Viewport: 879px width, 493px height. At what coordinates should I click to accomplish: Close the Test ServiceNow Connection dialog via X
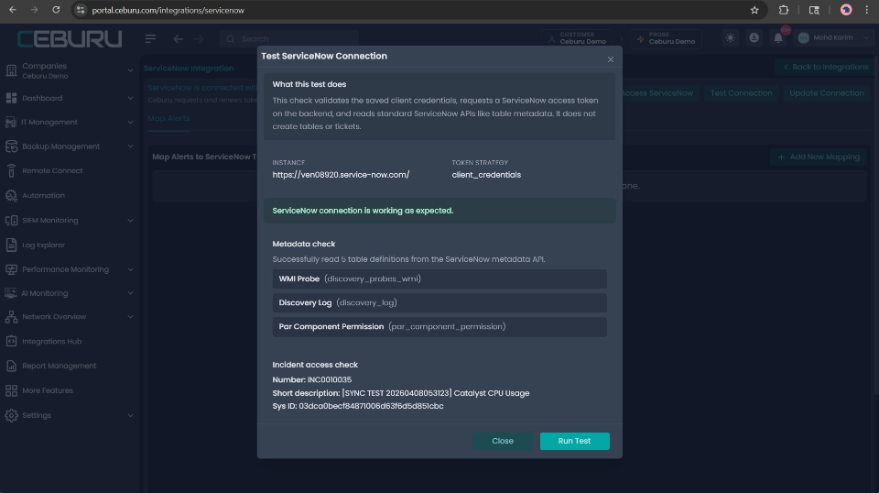pos(610,59)
